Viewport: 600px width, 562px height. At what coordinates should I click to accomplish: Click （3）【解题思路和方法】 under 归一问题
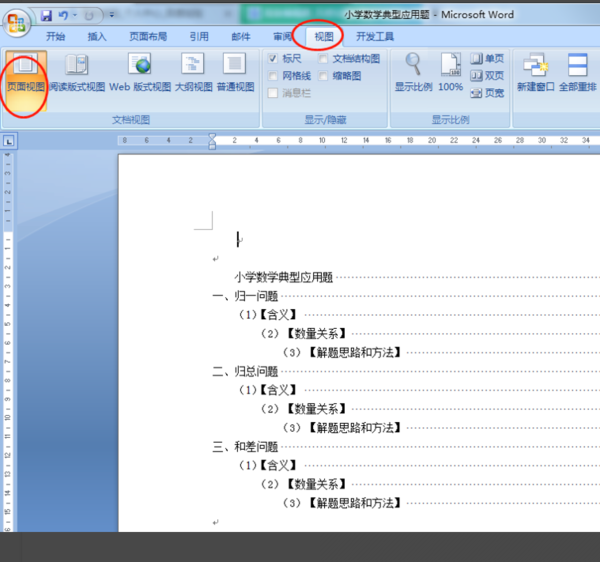341,352
